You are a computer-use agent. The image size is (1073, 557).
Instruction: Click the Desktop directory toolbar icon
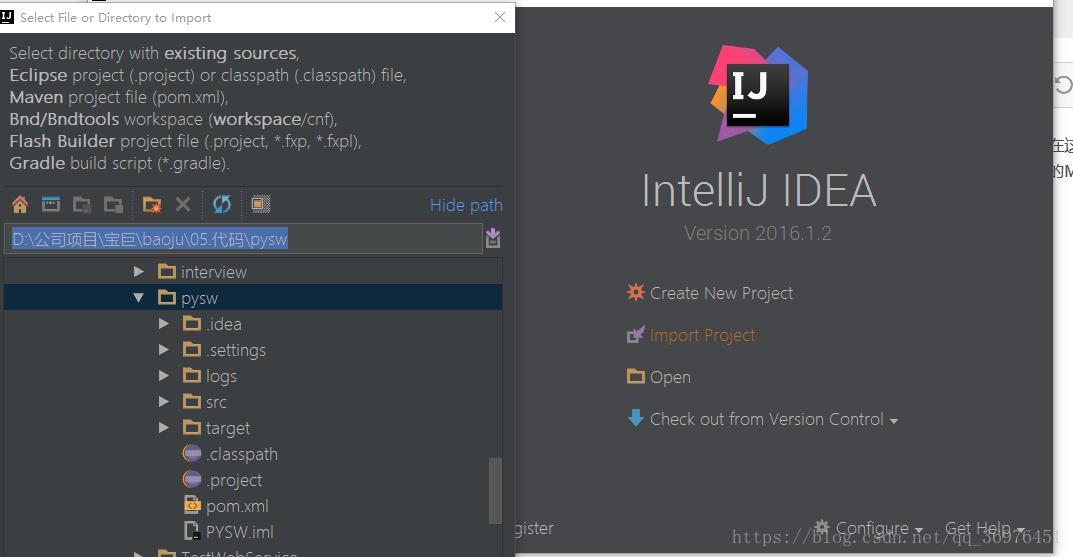pos(51,204)
